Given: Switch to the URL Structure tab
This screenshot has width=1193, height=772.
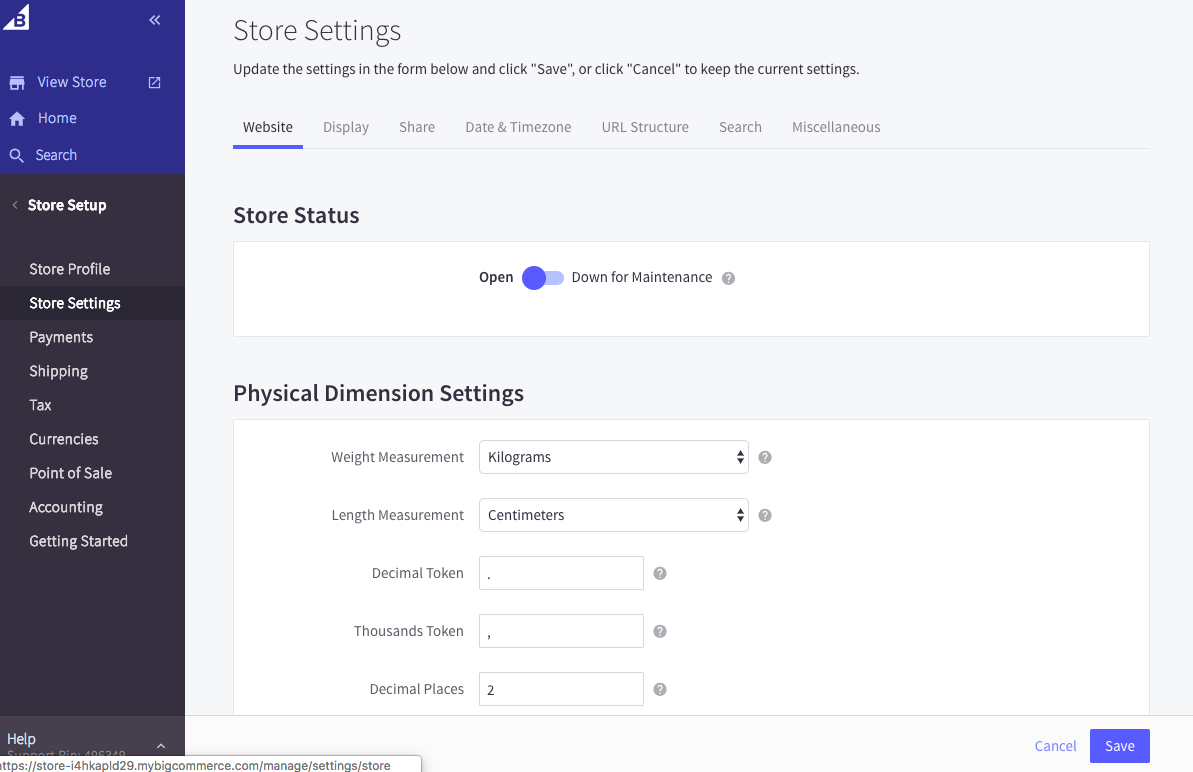Looking at the screenshot, I should (645, 127).
